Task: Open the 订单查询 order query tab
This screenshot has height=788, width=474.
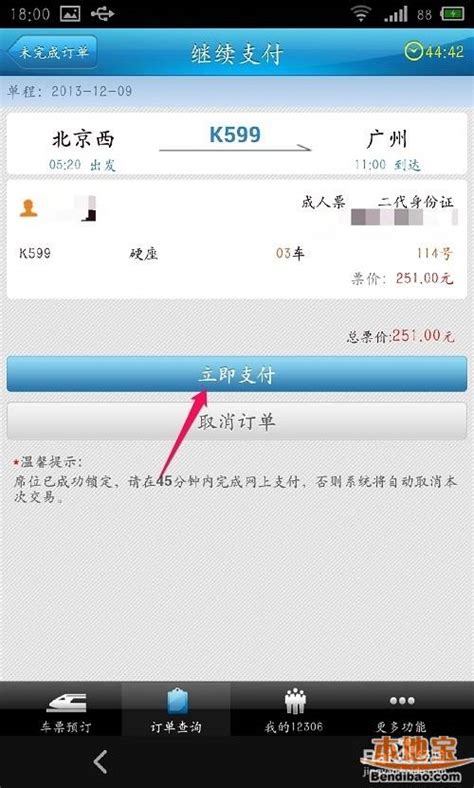Action: click(176, 709)
